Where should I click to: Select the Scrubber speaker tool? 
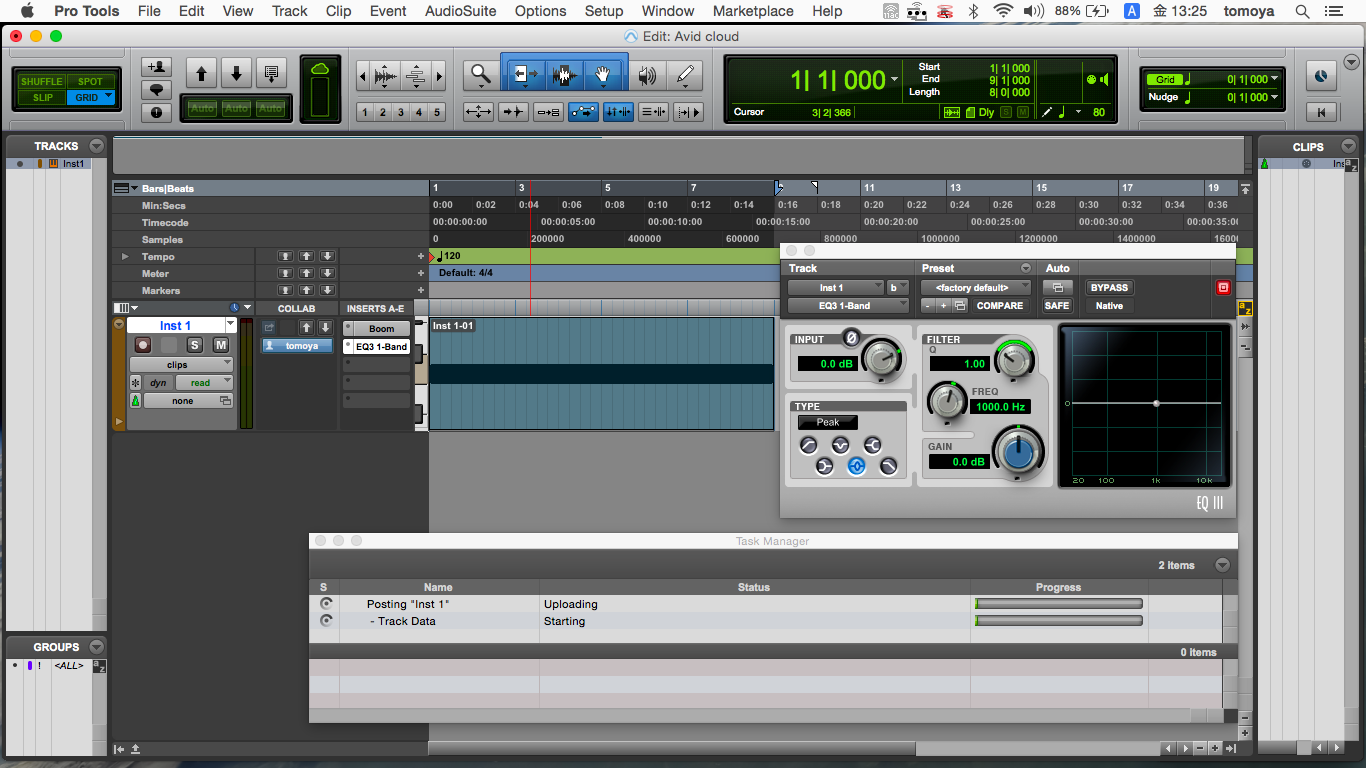pyautogui.click(x=648, y=75)
